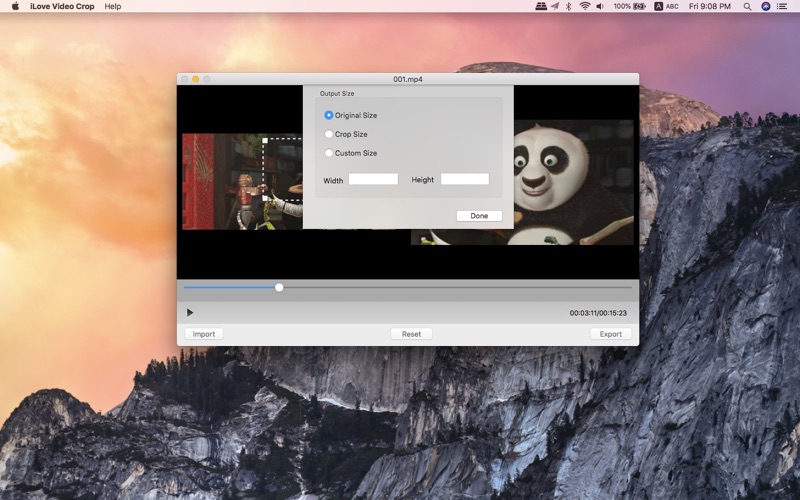Screen dimensions: 800x500
Task: Click the Bluetooth menu bar icon
Action: pyautogui.click(x=568, y=7)
